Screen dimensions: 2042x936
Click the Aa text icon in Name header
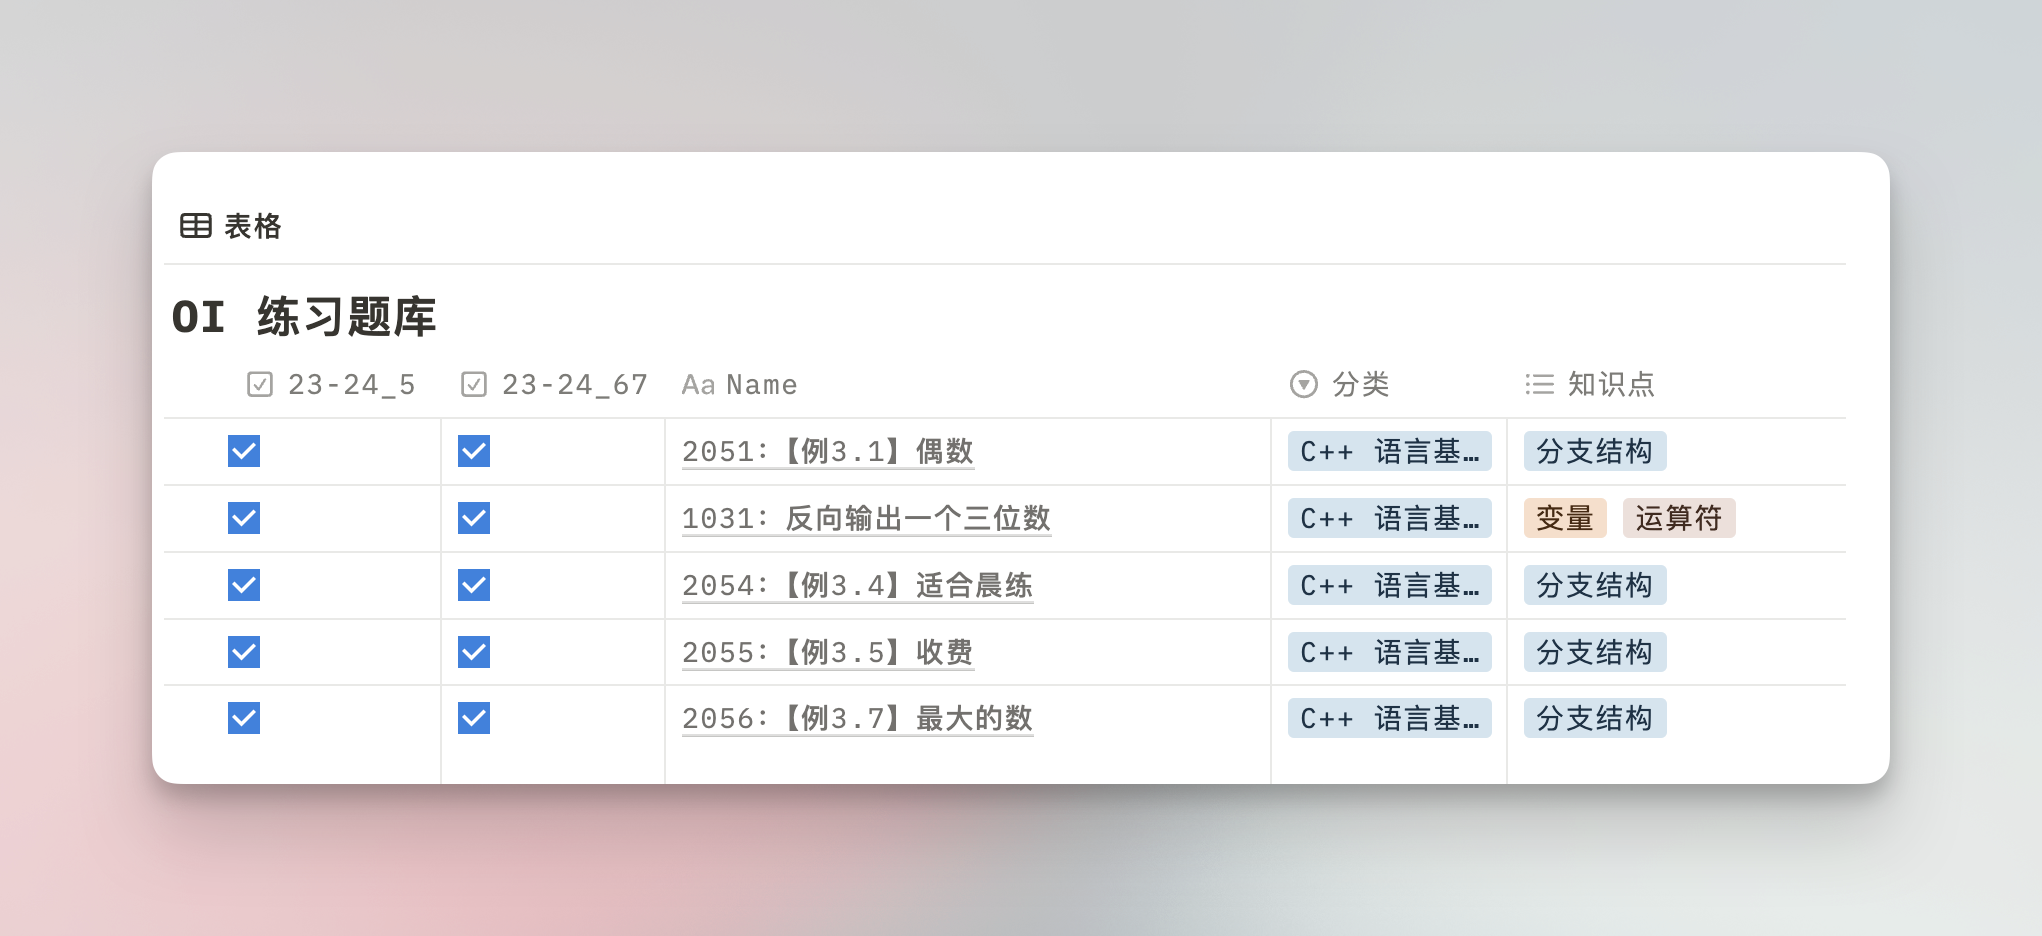click(698, 385)
